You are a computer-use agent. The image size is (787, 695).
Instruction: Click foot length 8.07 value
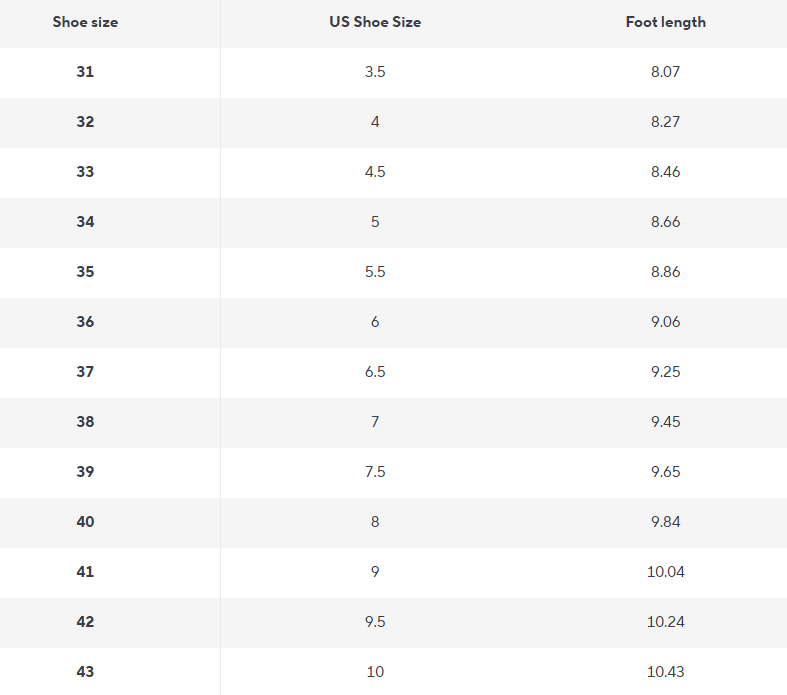(665, 72)
